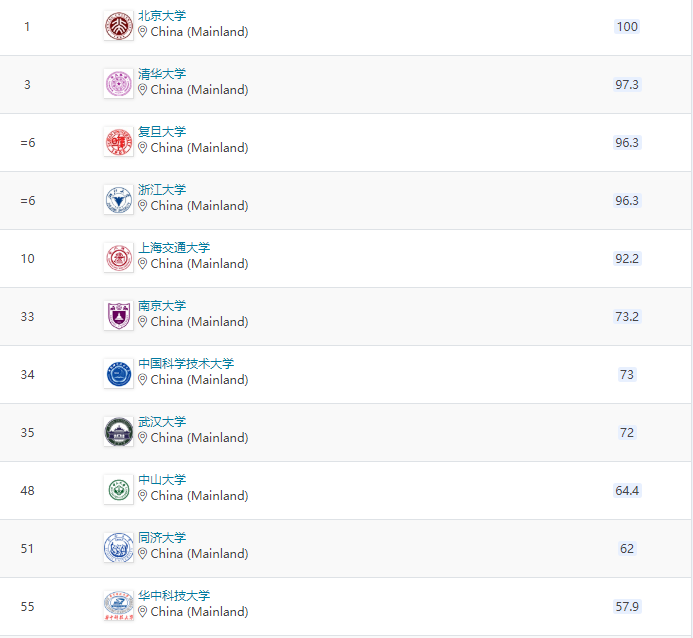Open the 复旦大学 link
The image size is (693, 638).
click(x=162, y=132)
